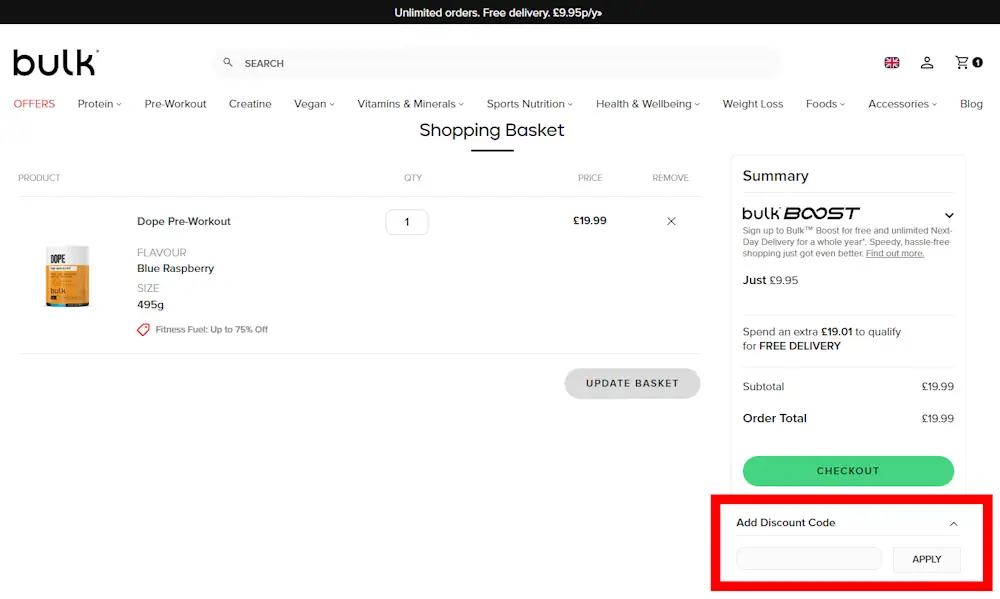Click the Update Basket button
The height and width of the screenshot is (599, 1000).
click(632, 383)
